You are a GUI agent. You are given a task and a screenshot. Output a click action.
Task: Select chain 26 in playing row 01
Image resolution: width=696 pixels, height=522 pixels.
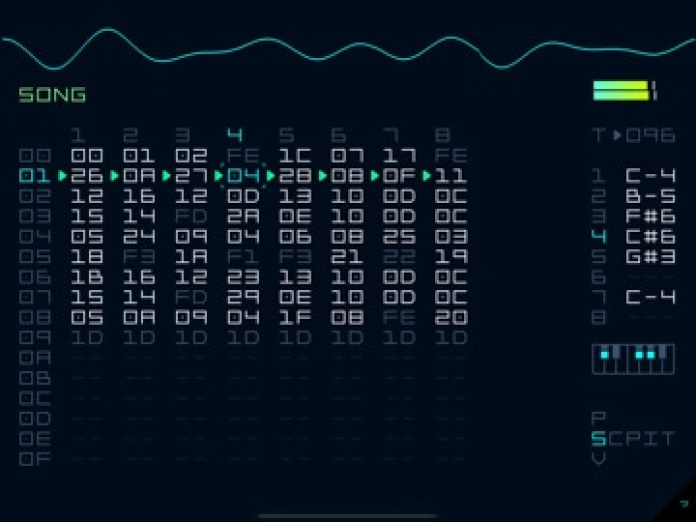coord(87,176)
